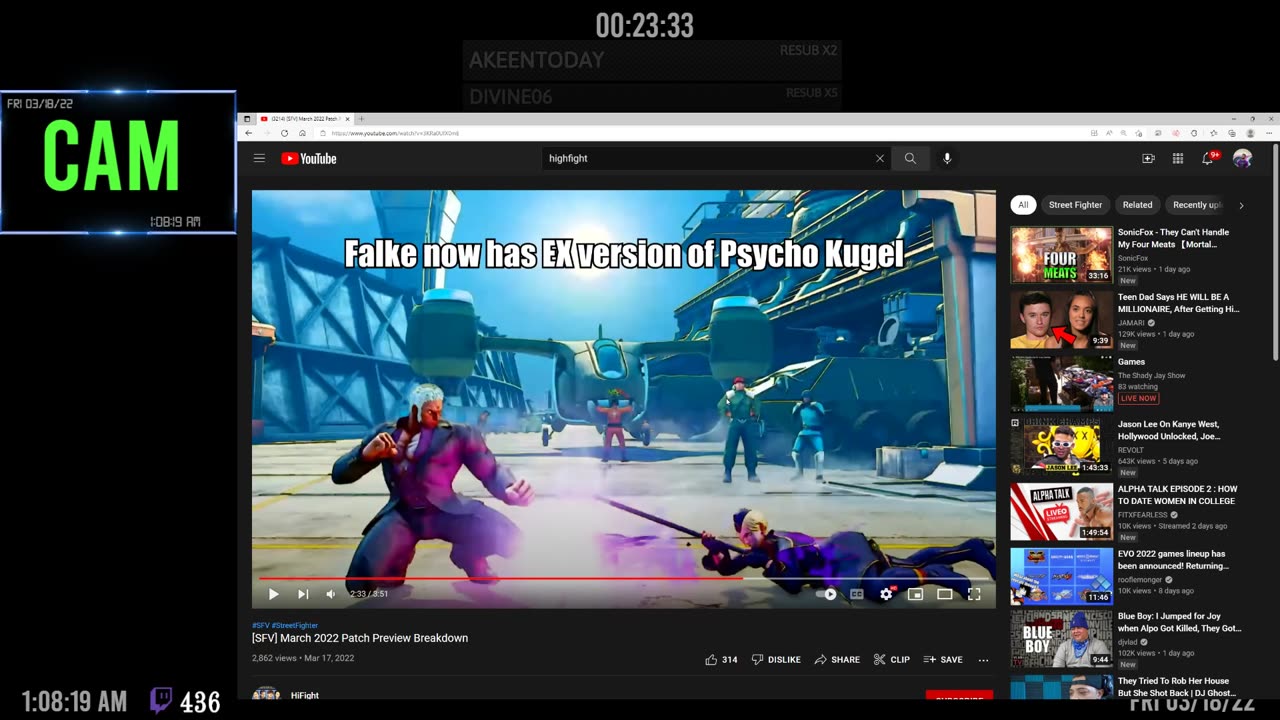Click the Alpha Talk video thumbnail

[x=1061, y=512]
